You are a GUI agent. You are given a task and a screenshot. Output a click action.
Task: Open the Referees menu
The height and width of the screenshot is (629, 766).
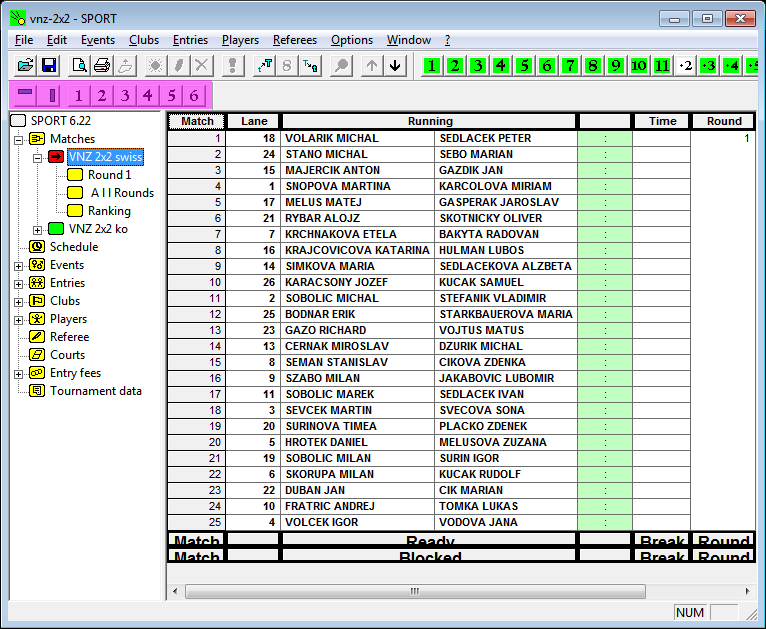point(295,40)
